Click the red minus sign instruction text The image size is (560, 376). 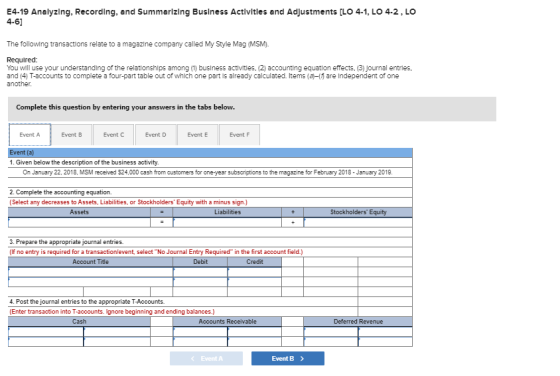[128, 202]
